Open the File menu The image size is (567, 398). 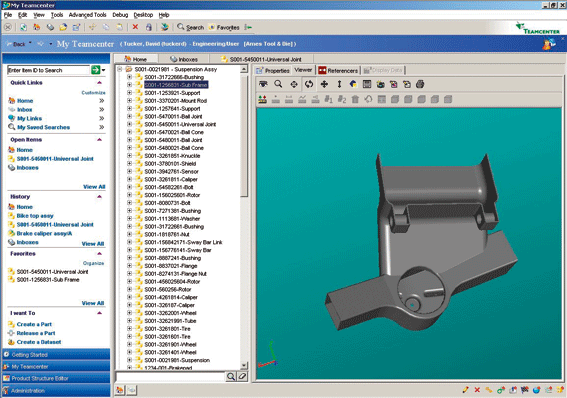(8, 15)
